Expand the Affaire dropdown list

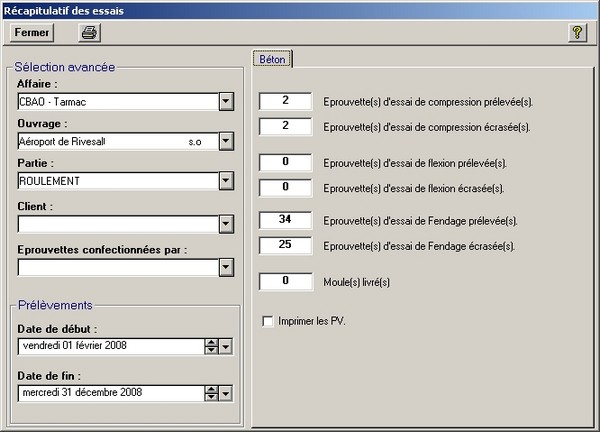[x=226, y=101]
